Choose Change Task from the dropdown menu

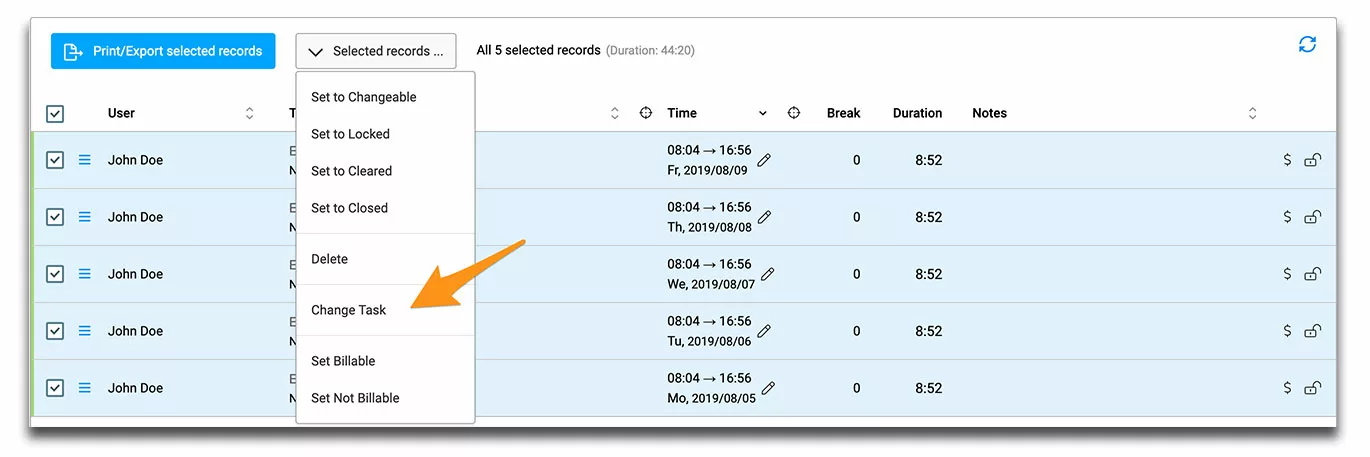pyautogui.click(x=348, y=310)
